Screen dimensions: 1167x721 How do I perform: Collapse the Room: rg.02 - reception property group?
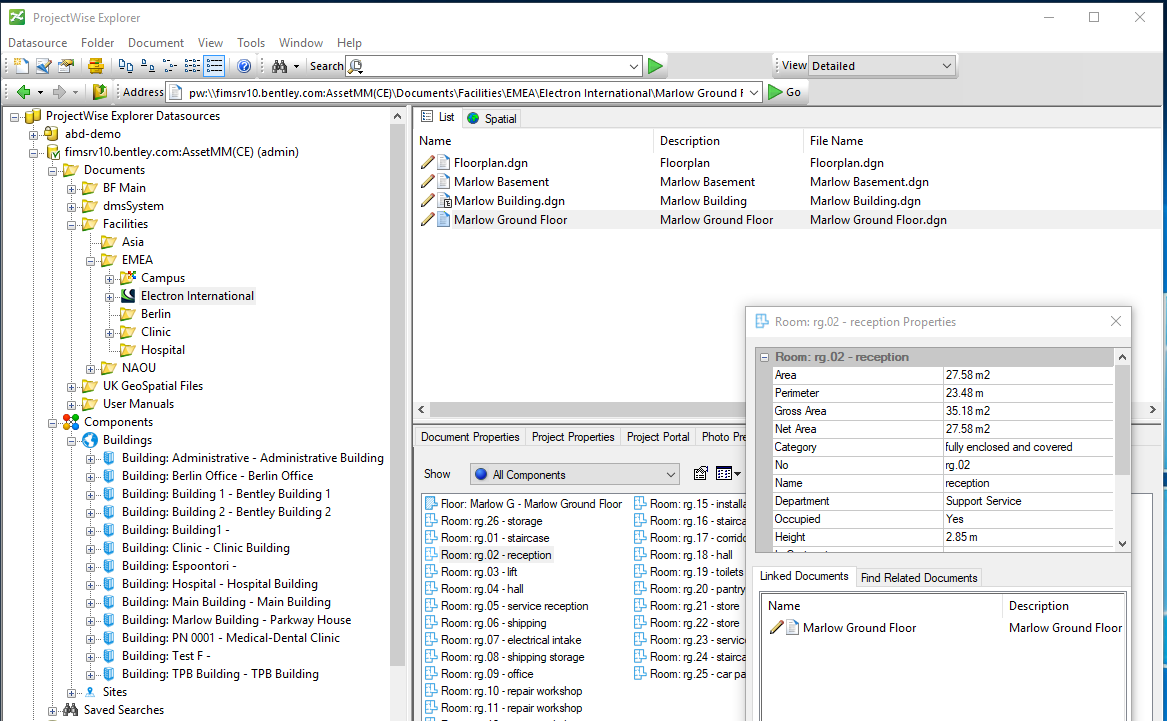click(x=764, y=357)
